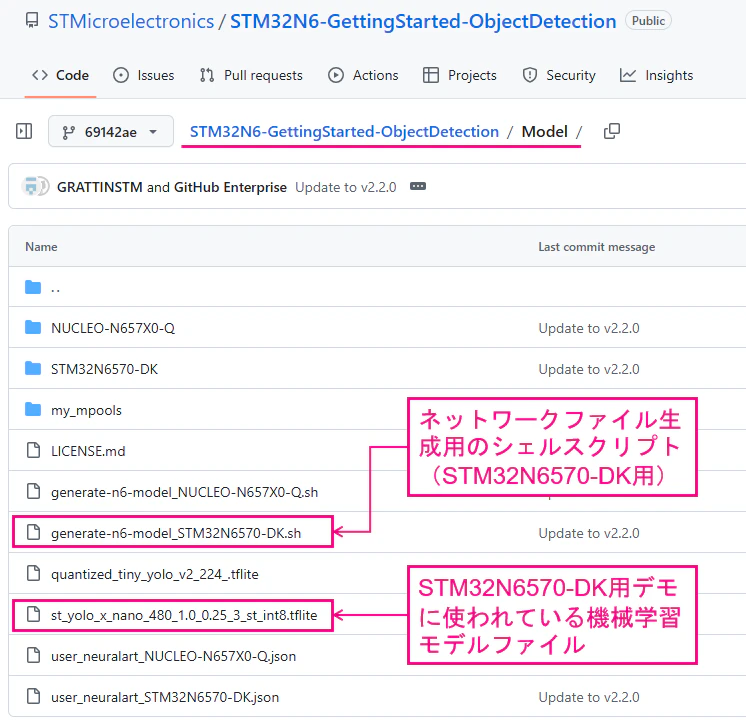Open the Projects tab
The height and width of the screenshot is (720, 746).
pos(460,75)
